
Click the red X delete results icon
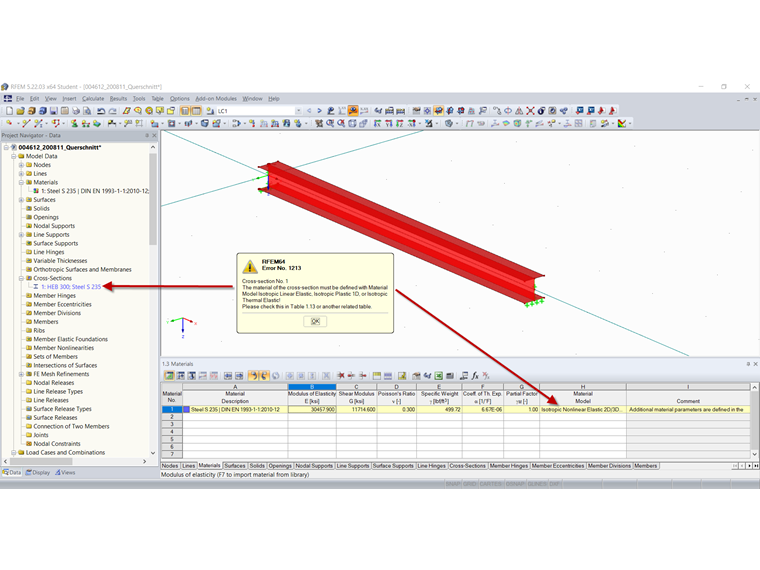pos(530,111)
